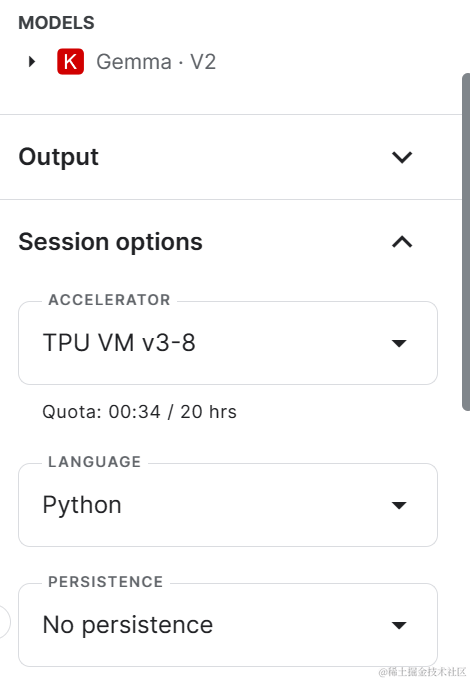This screenshot has width=470, height=681.
Task: Collapse Session options with the up chevron
Action: coord(402,242)
